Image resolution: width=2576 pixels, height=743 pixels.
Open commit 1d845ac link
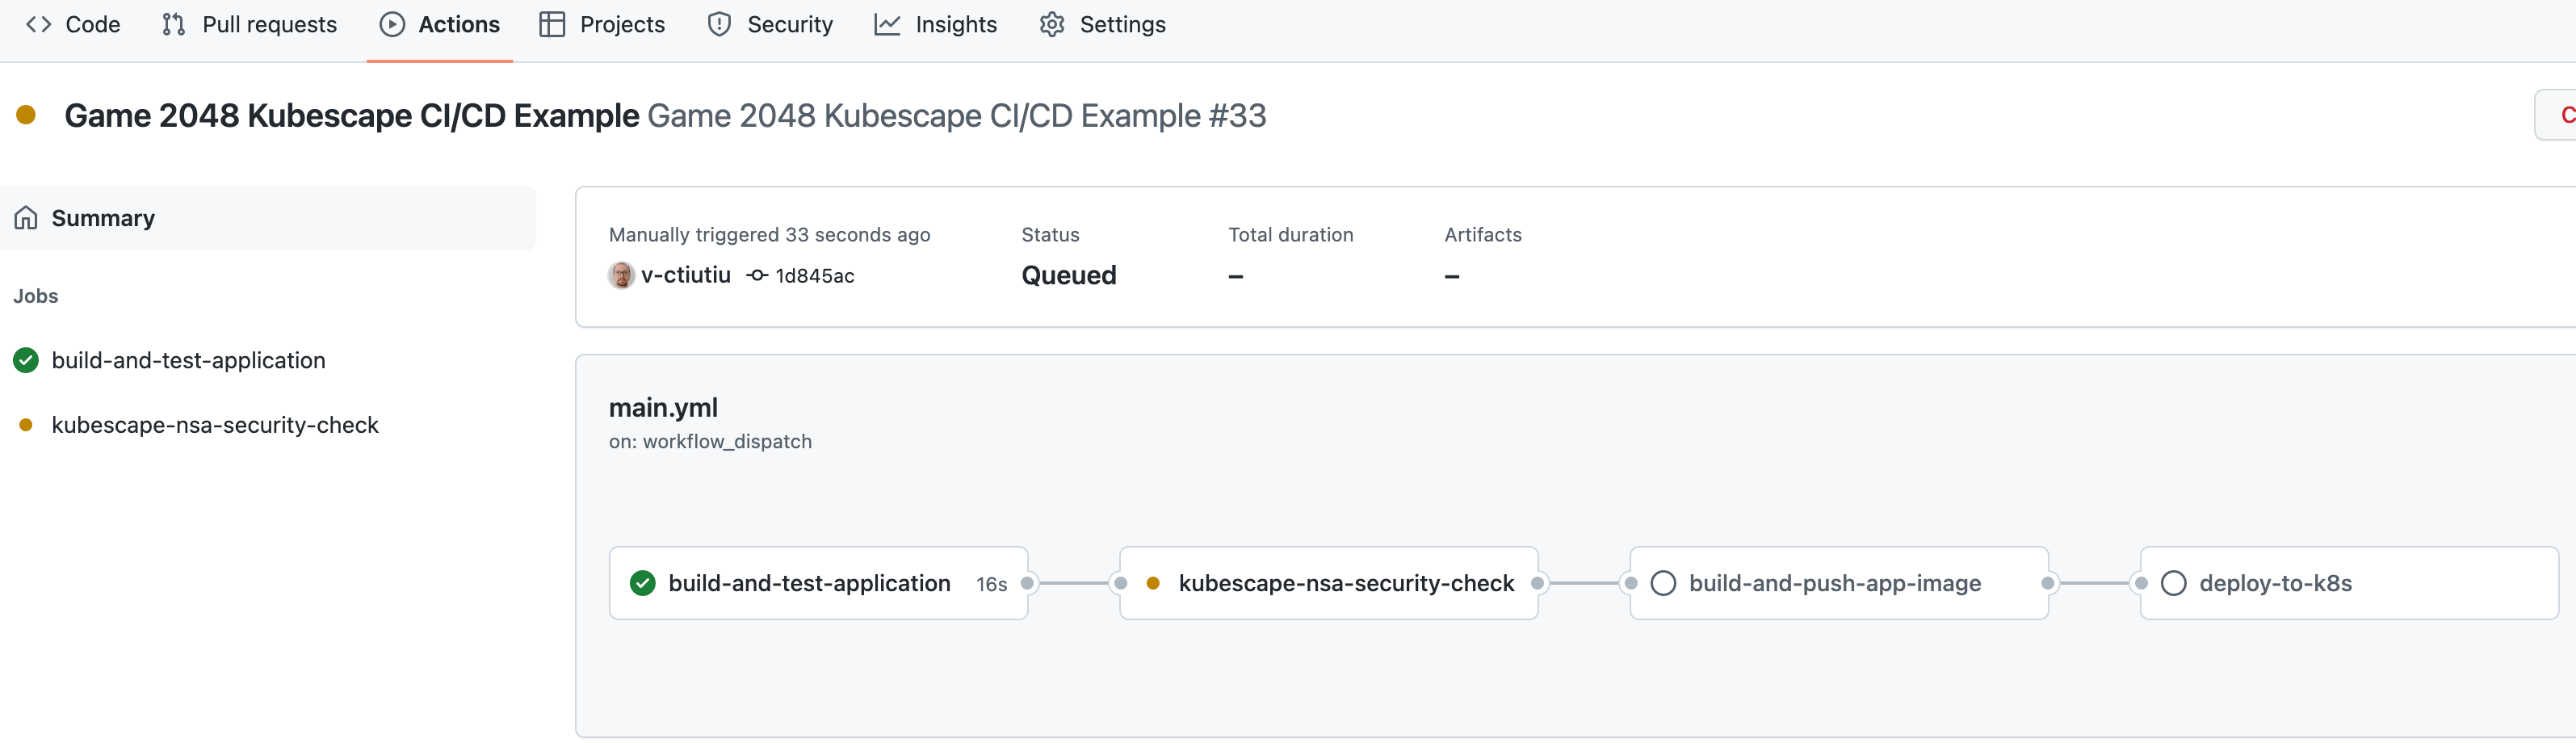point(815,276)
